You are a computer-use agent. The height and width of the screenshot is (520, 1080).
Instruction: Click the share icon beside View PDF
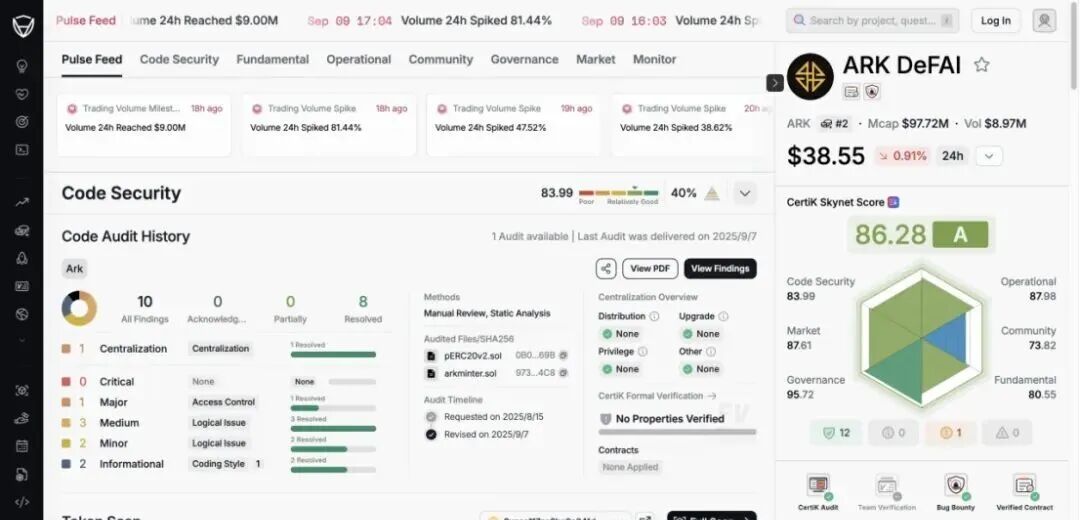point(605,268)
